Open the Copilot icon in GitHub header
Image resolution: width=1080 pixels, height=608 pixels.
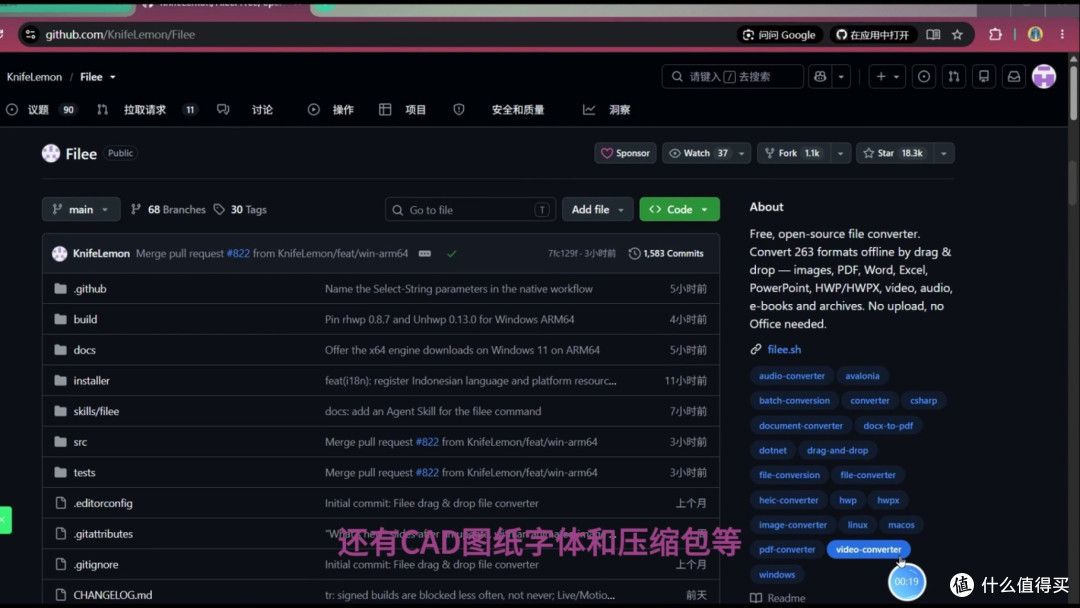pos(820,76)
